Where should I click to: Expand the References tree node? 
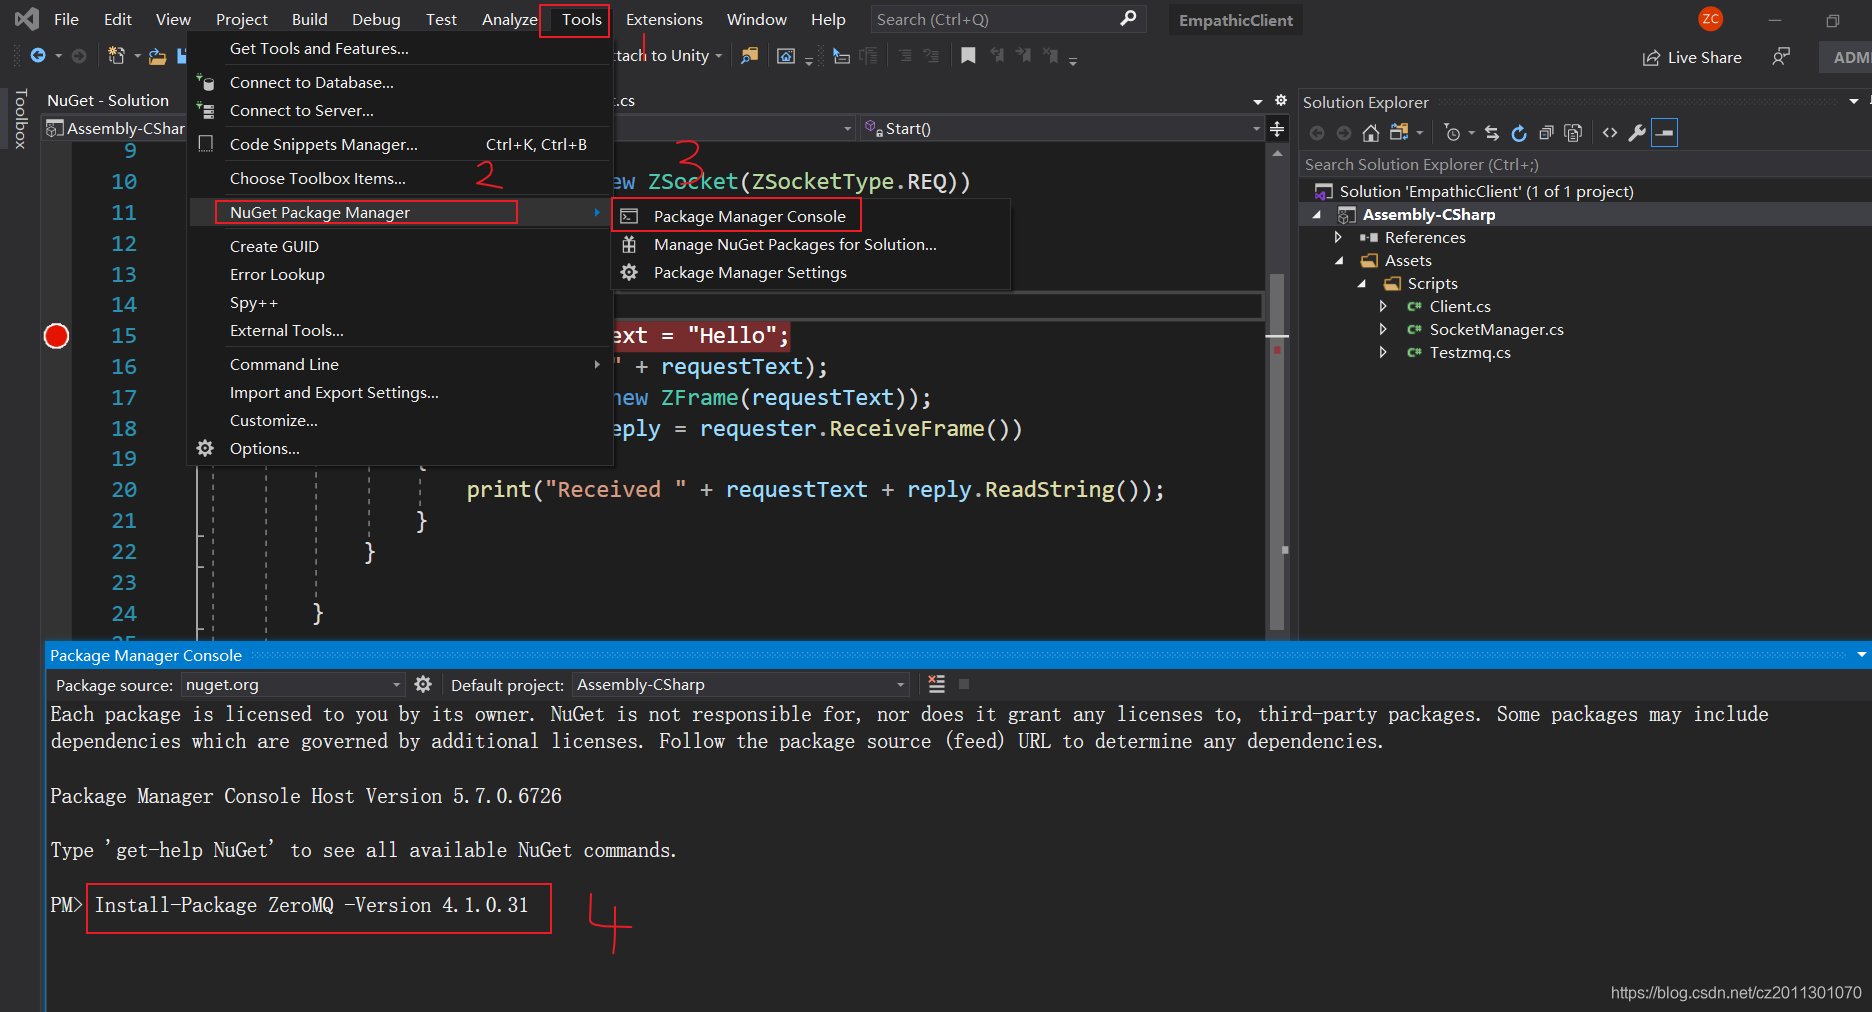tap(1338, 237)
